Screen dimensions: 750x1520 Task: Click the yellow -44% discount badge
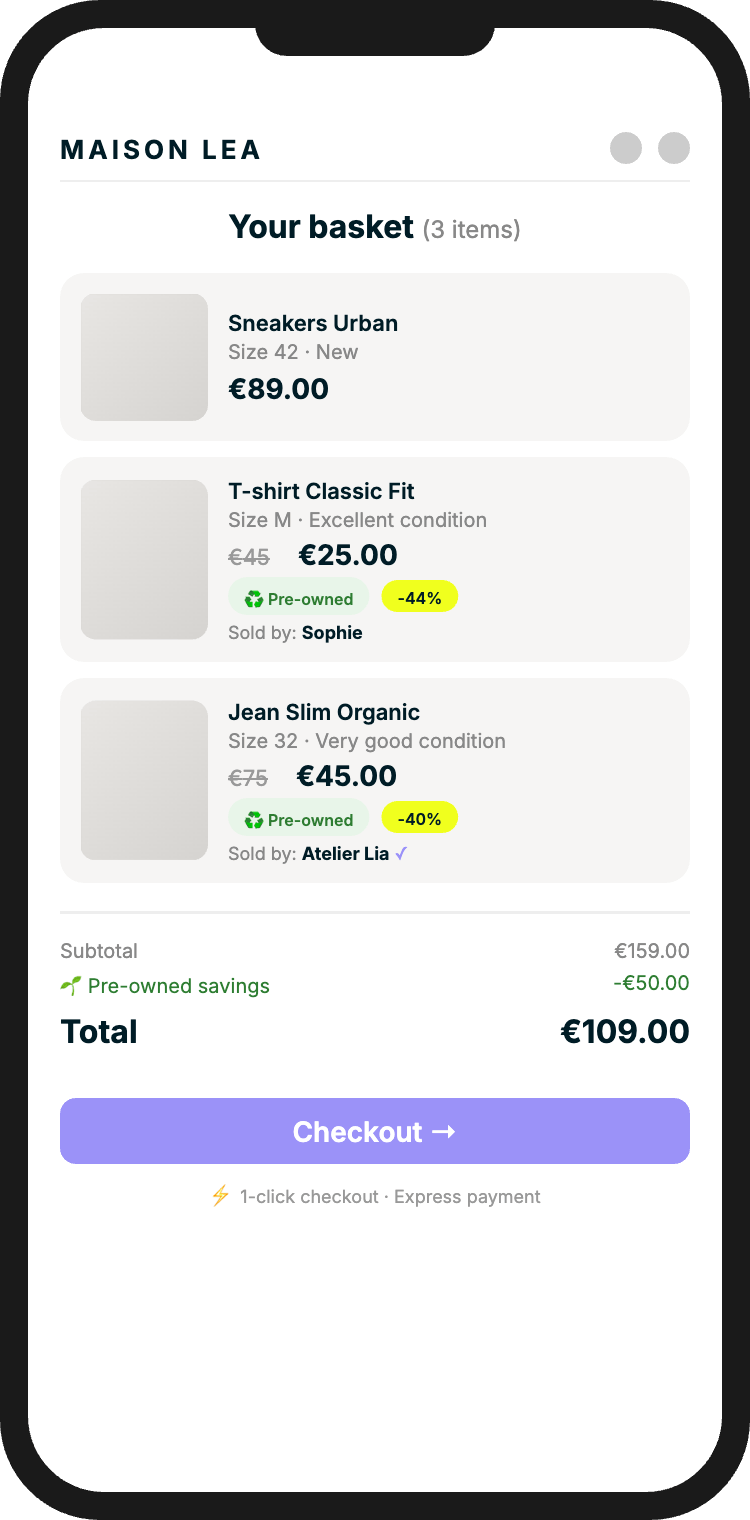[x=419, y=598]
